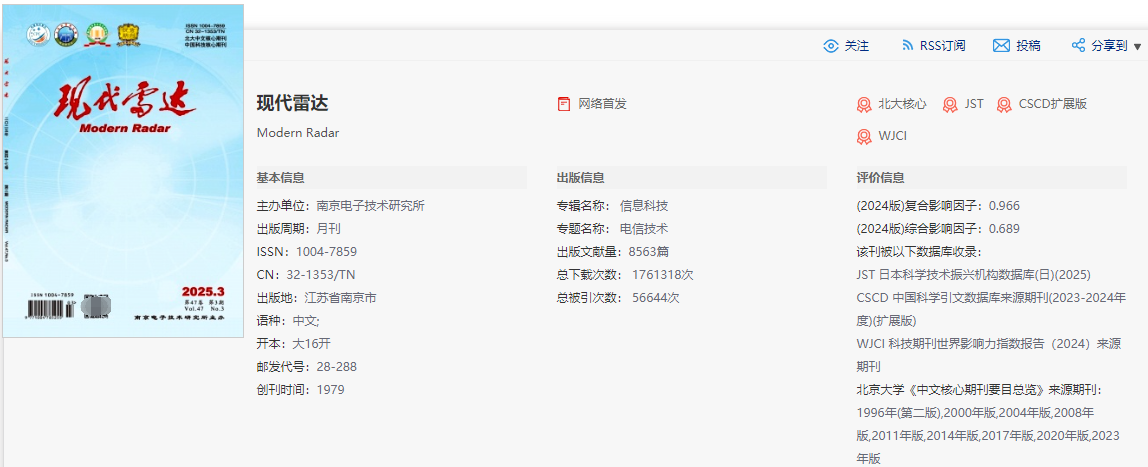1148x467 pixels.
Task: Click the Modern Radar subtitle
Action: (x=298, y=133)
